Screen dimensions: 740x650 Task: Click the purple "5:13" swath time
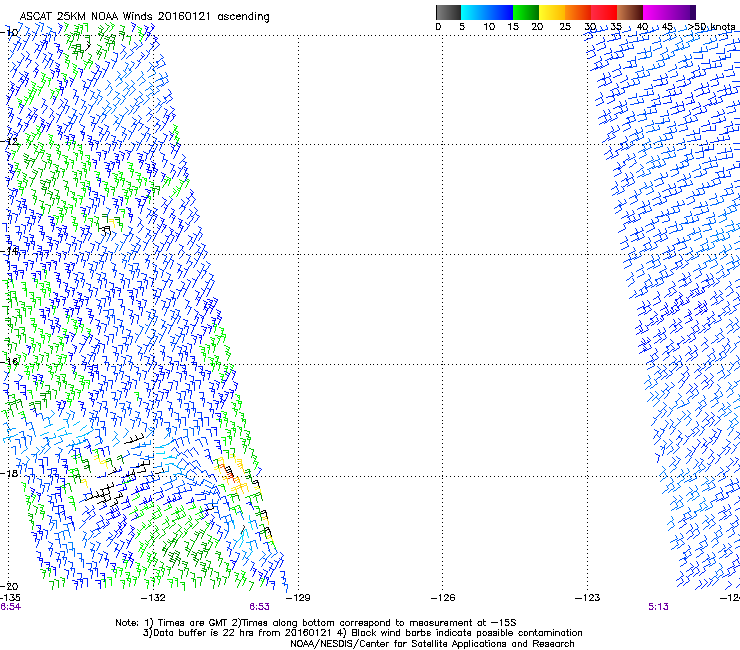tap(658, 607)
